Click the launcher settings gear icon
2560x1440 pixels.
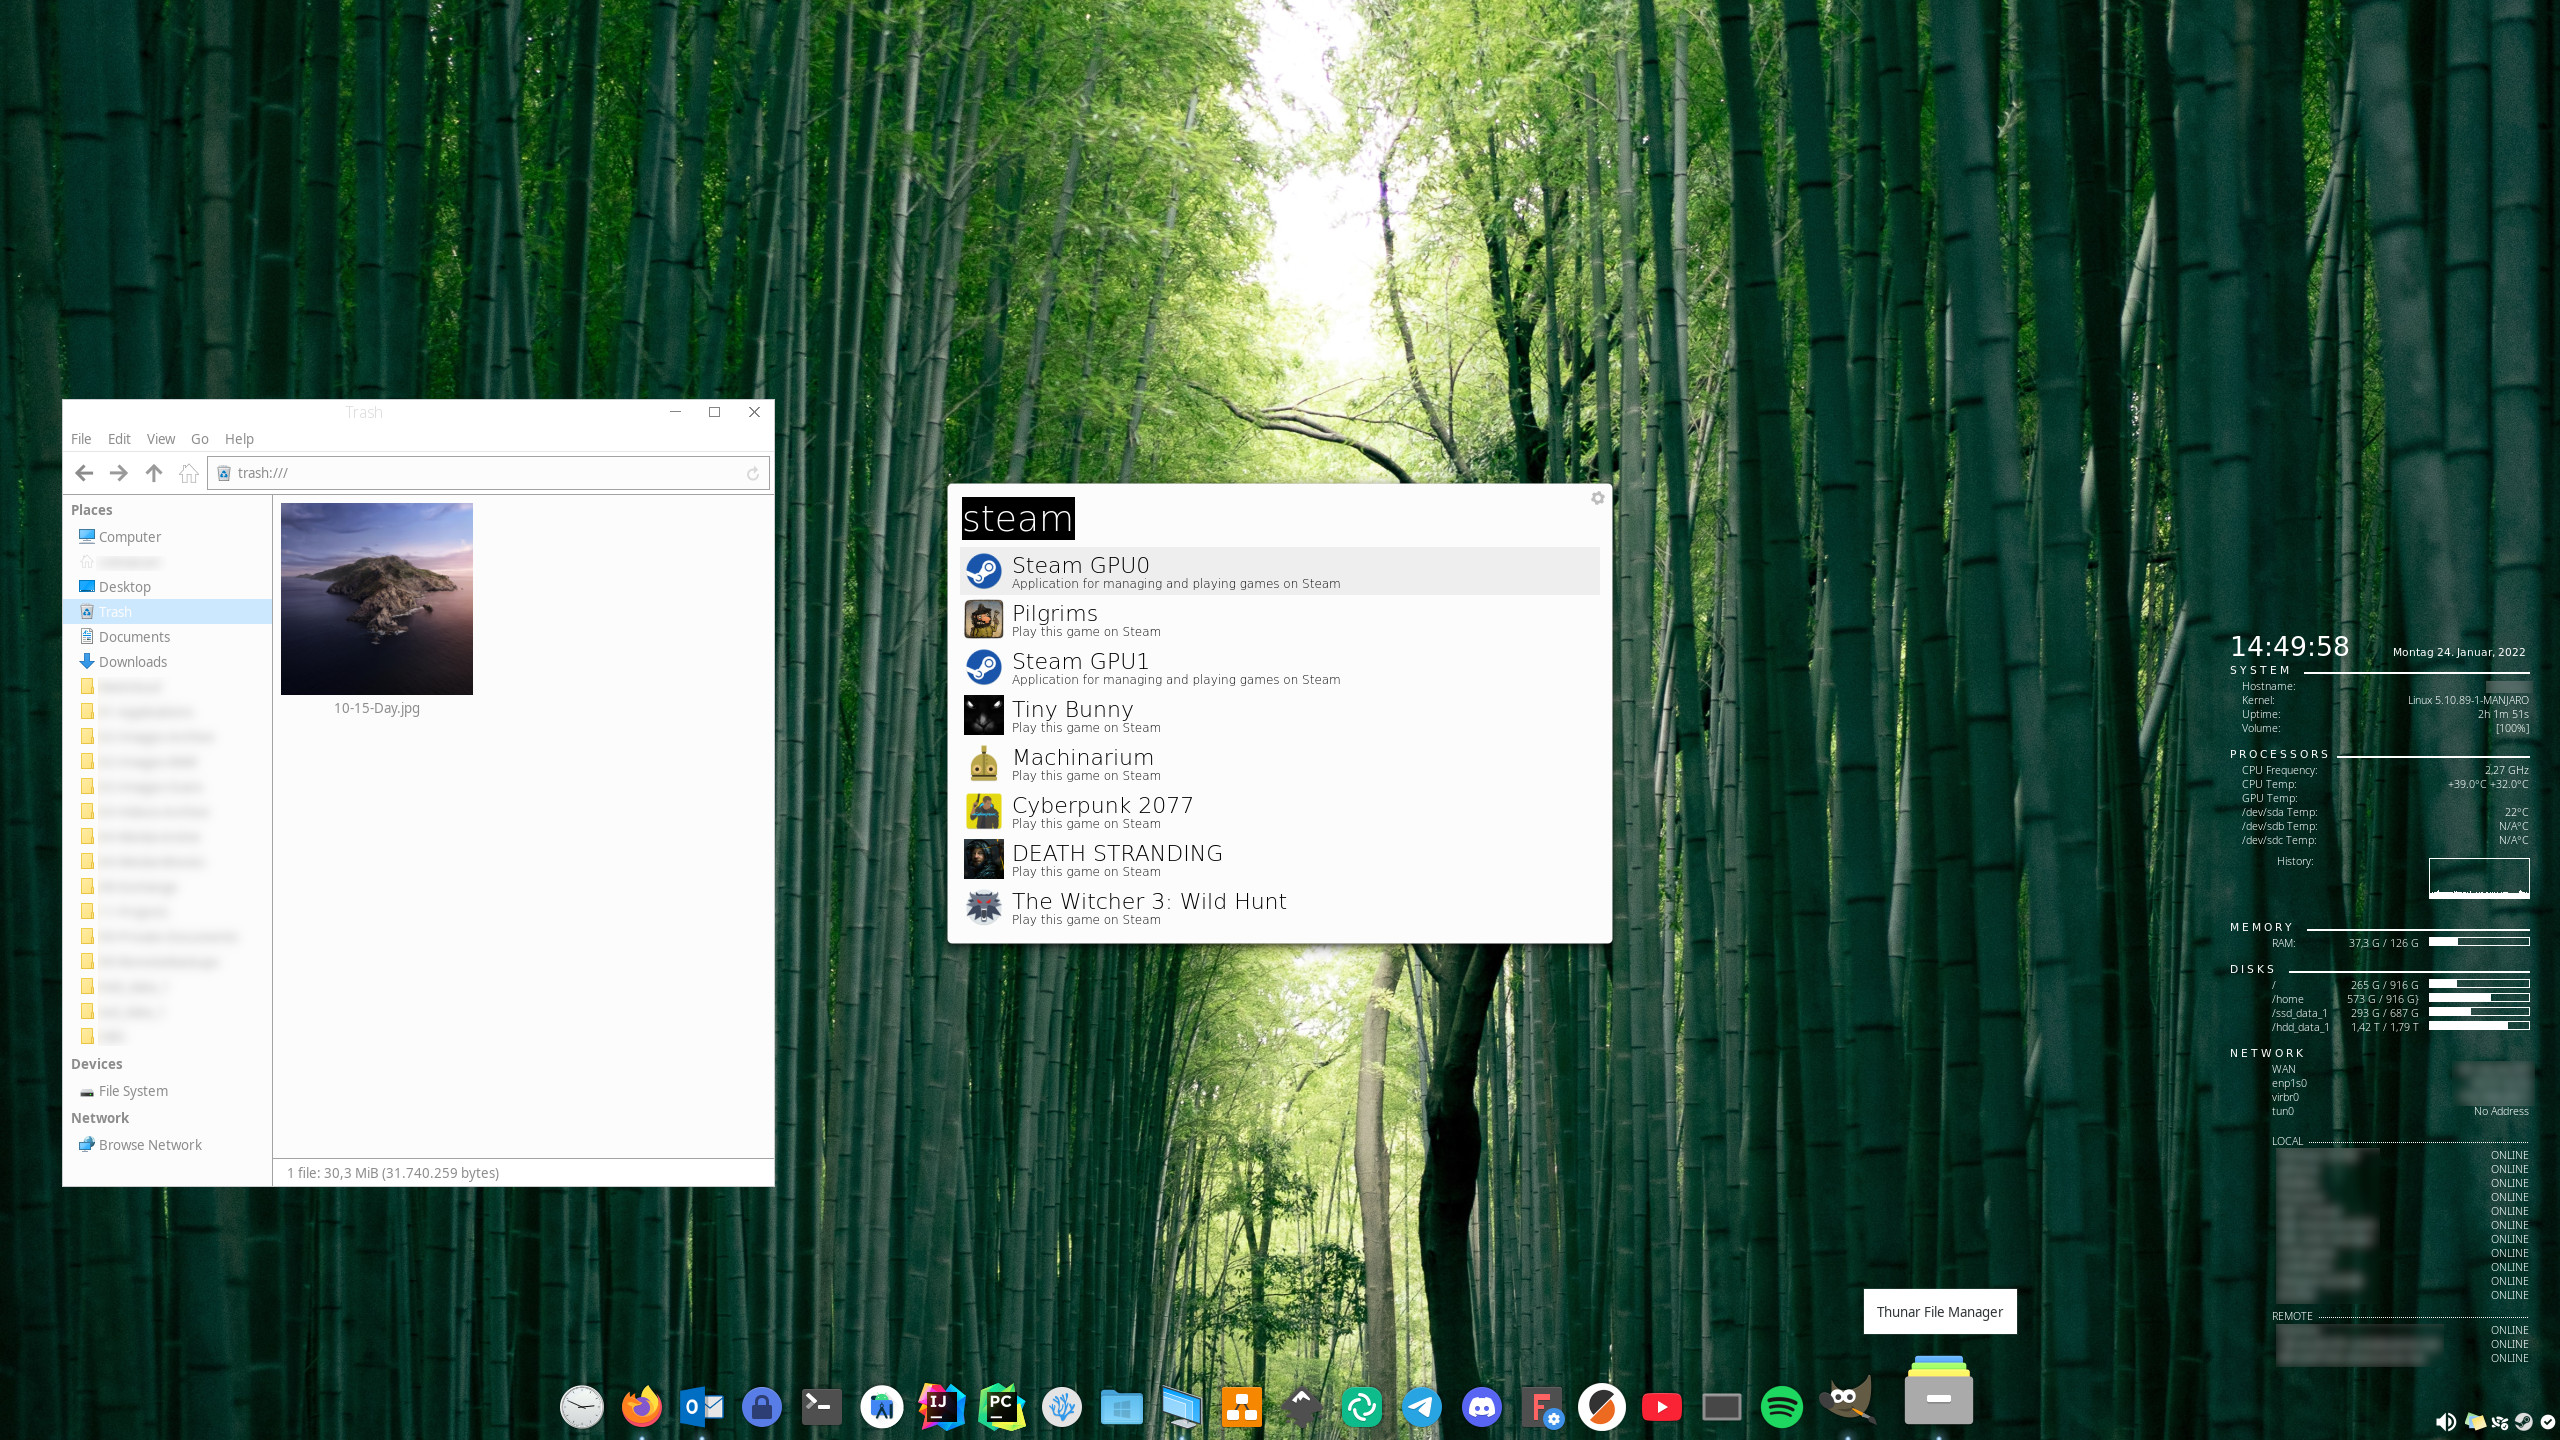1597,498
